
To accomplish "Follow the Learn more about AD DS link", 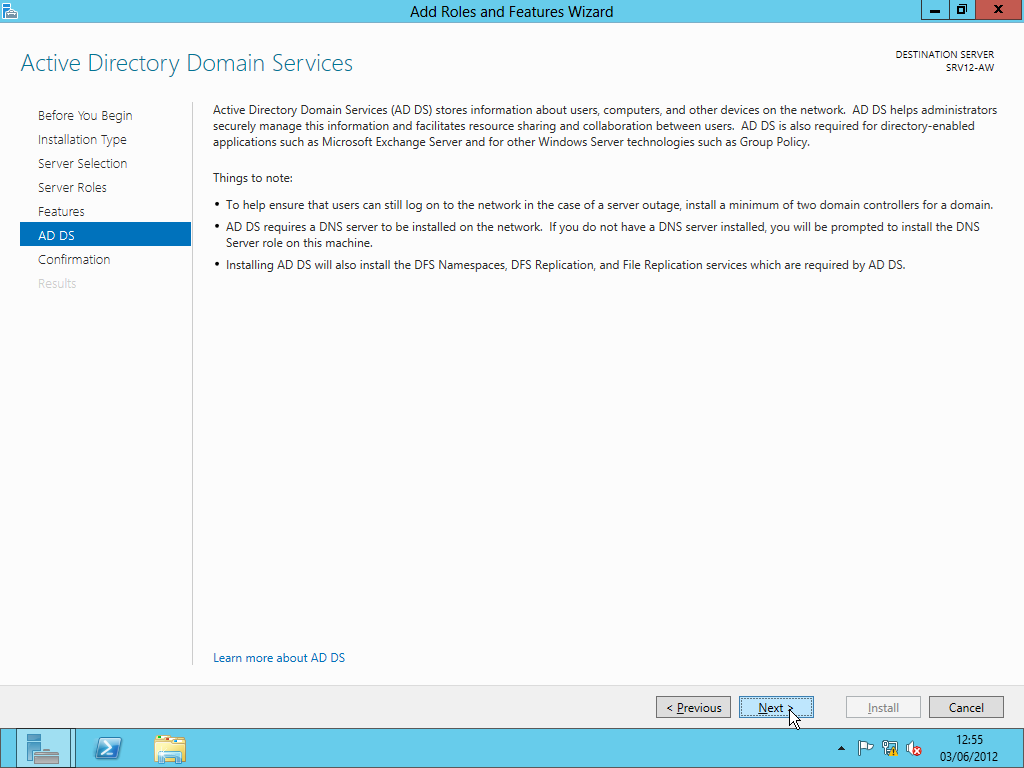I will pos(279,658).
